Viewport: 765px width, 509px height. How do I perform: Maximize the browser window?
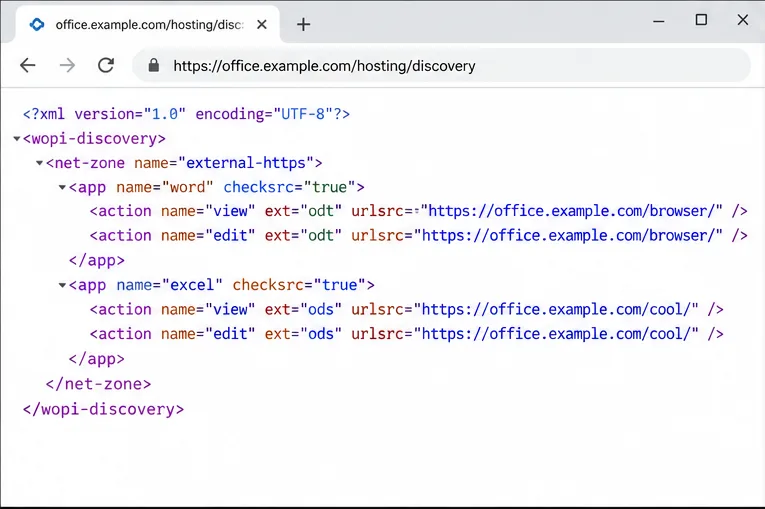point(701,20)
